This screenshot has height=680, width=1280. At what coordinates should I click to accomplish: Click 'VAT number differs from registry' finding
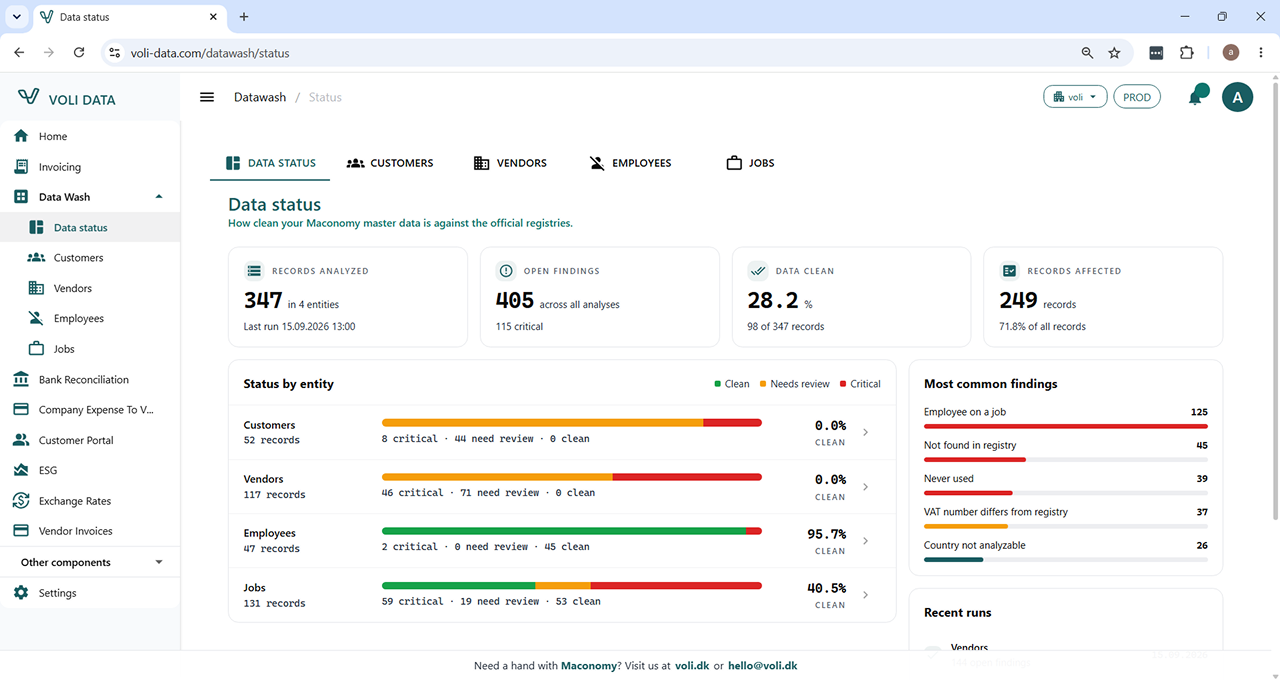[996, 512]
